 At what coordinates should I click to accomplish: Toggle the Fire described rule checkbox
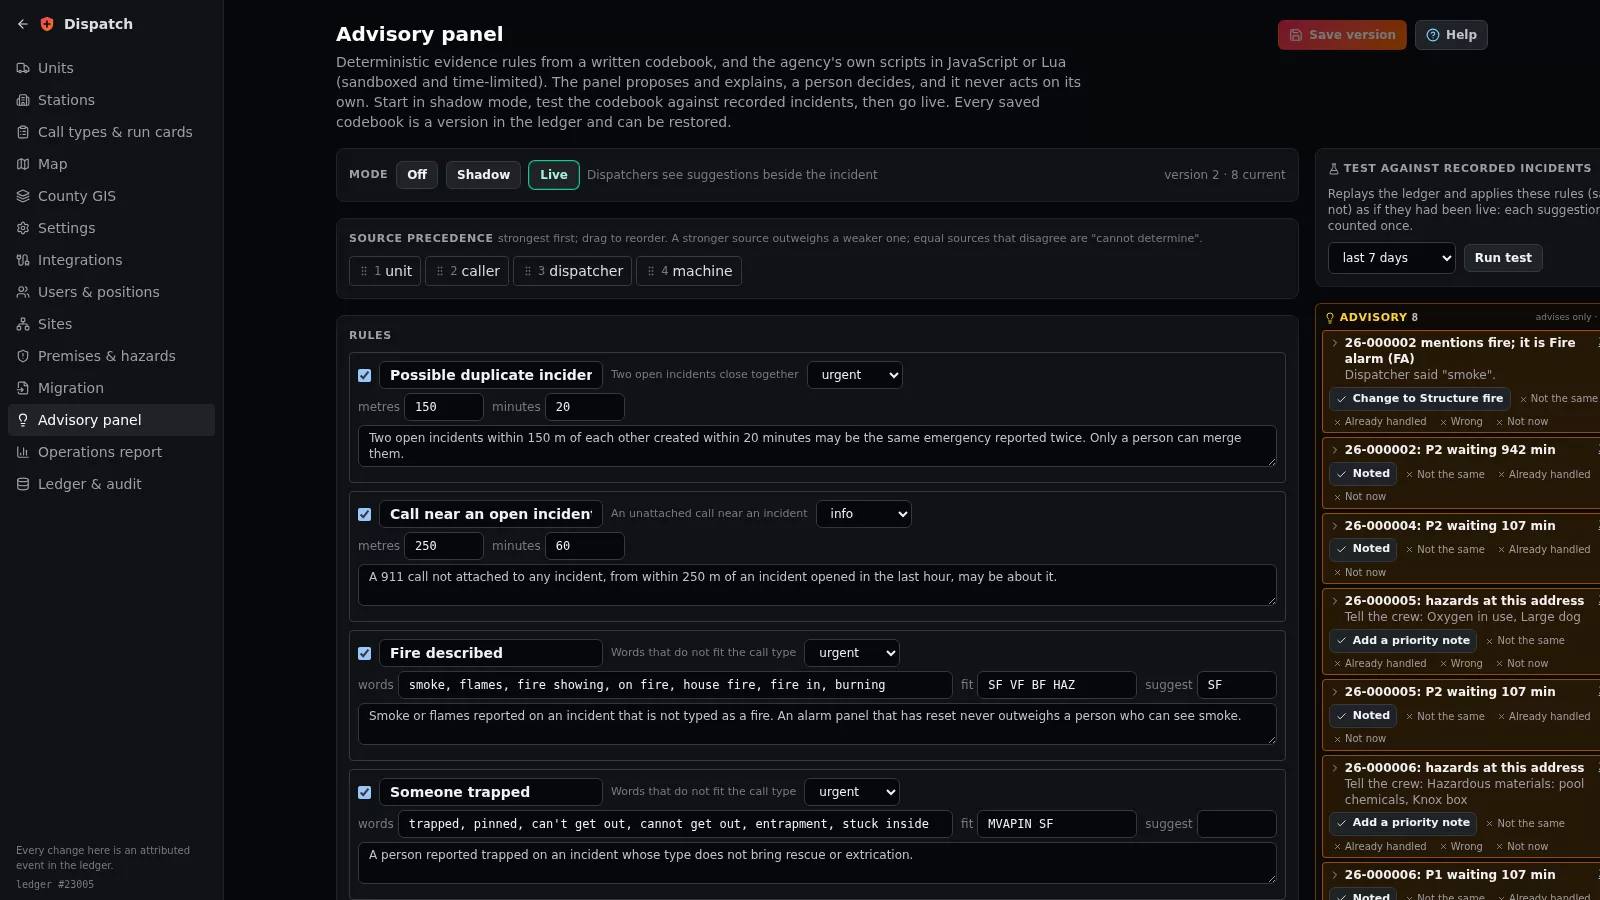(x=365, y=654)
